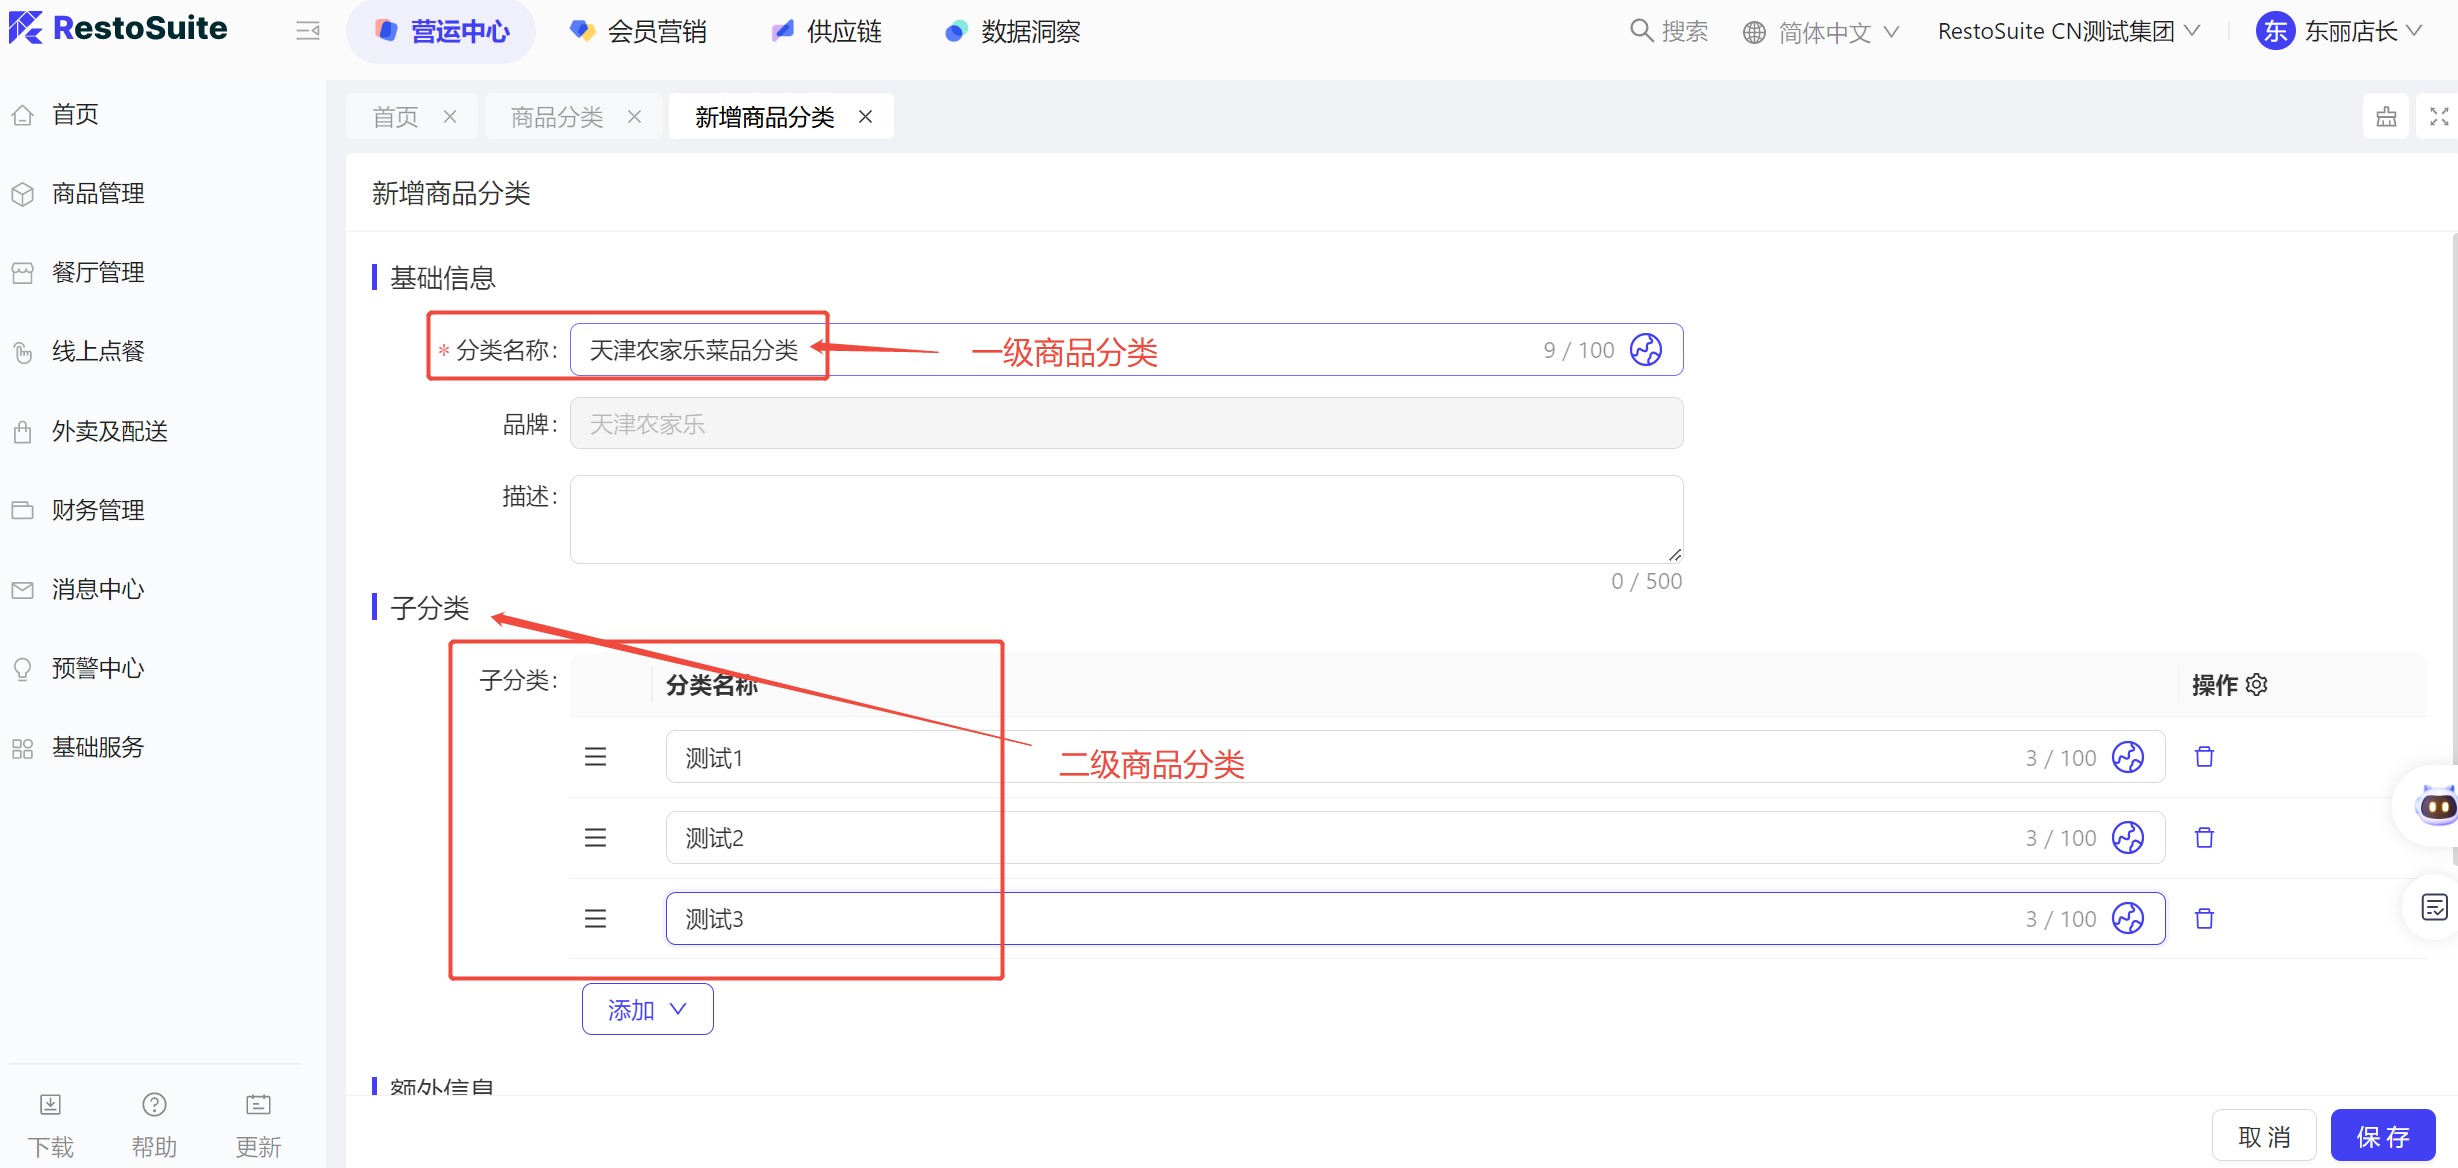Click translate icon for 测试3 row
Screen dimensions: 2458x1168
2128,918
